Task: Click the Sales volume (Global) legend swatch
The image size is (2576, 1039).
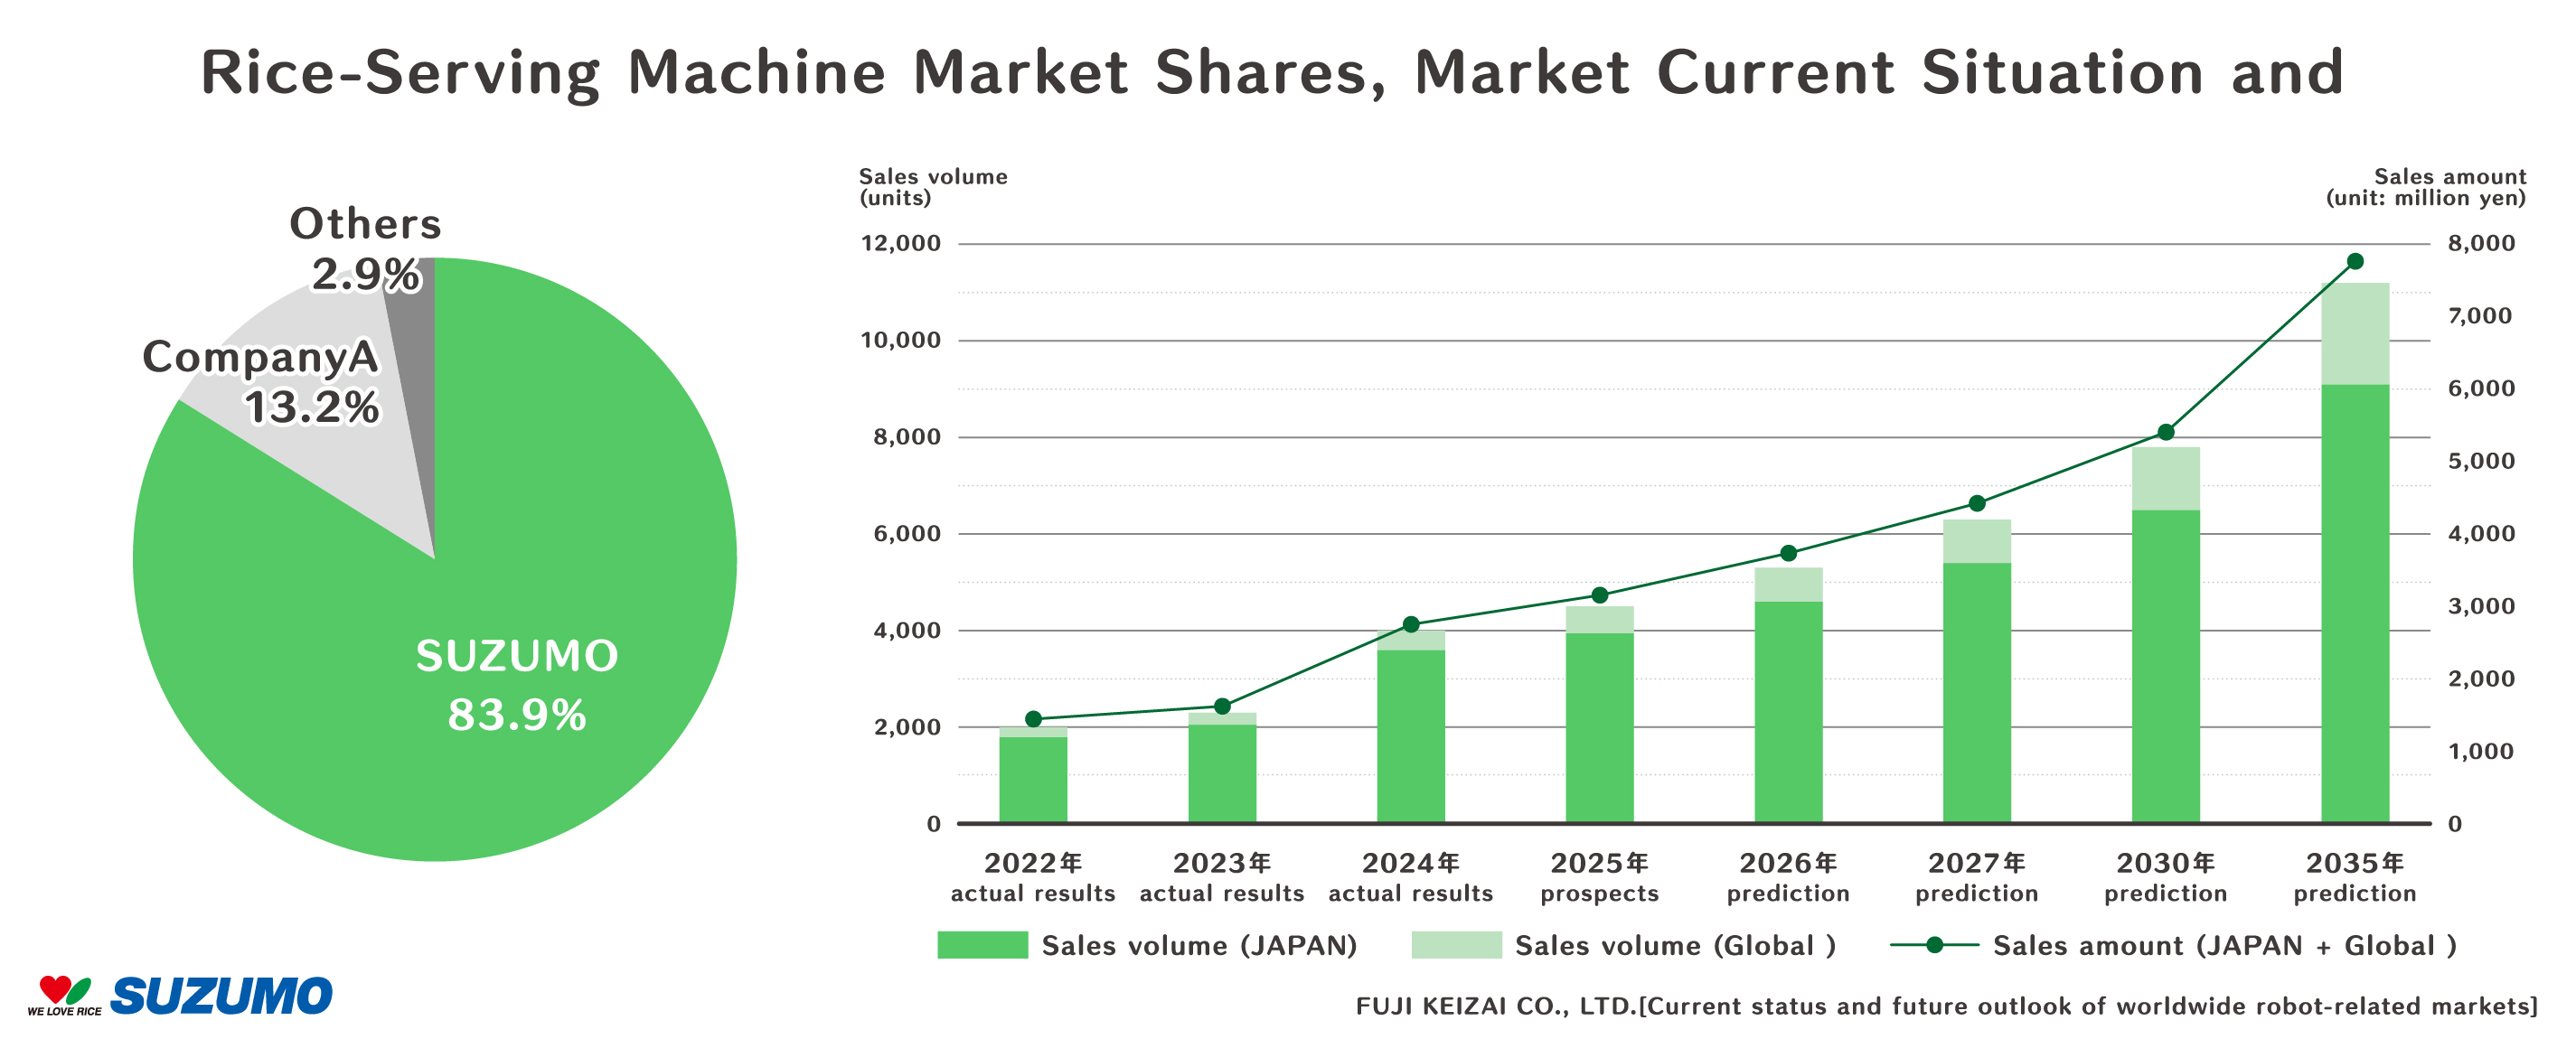Action: pyautogui.click(x=1456, y=945)
